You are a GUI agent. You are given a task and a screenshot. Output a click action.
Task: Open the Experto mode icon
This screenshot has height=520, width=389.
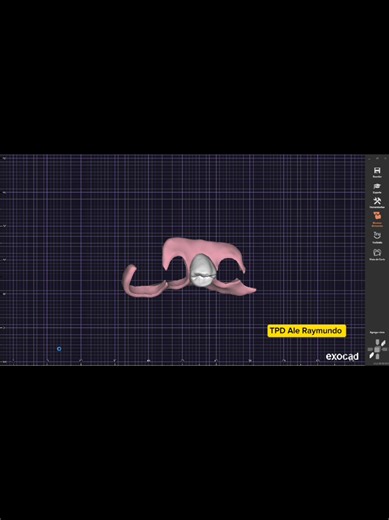377,187
